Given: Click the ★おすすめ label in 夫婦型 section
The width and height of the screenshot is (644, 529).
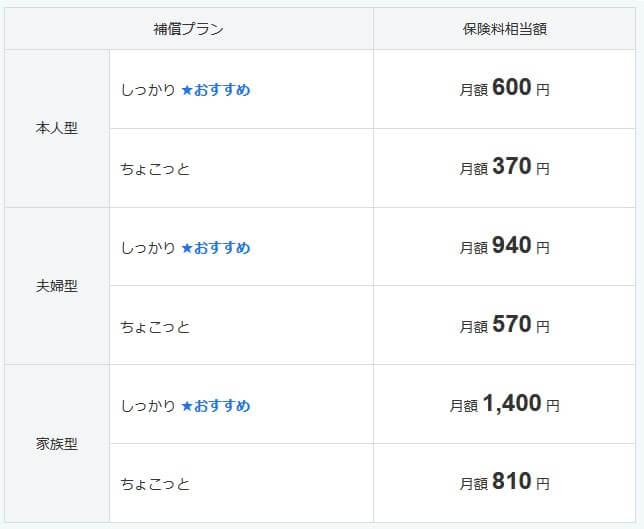Looking at the screenshot, I should tap(215, 248).
